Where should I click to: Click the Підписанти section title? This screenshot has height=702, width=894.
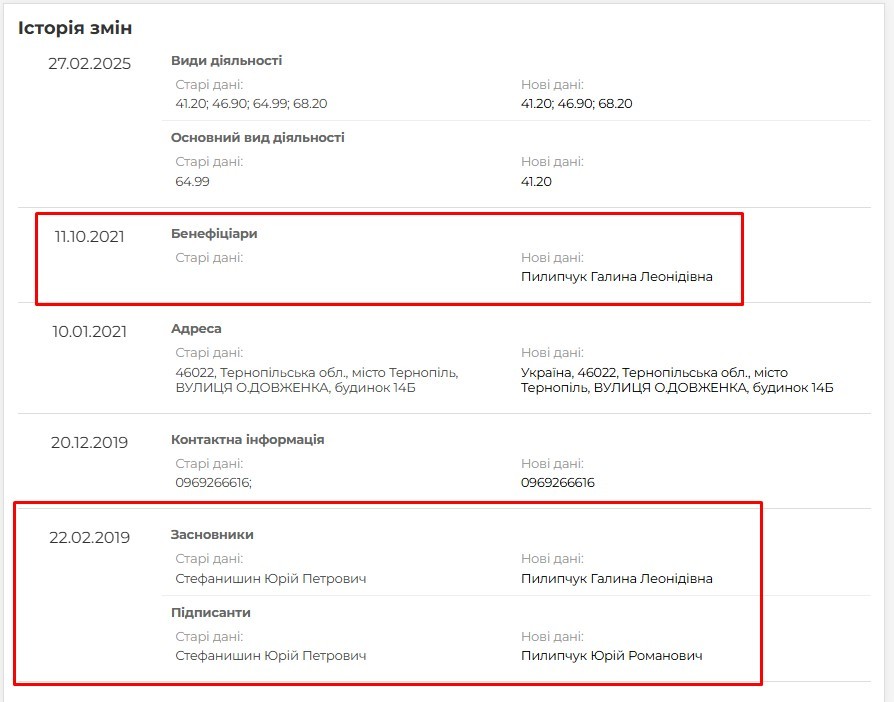[x=211, y=612]
